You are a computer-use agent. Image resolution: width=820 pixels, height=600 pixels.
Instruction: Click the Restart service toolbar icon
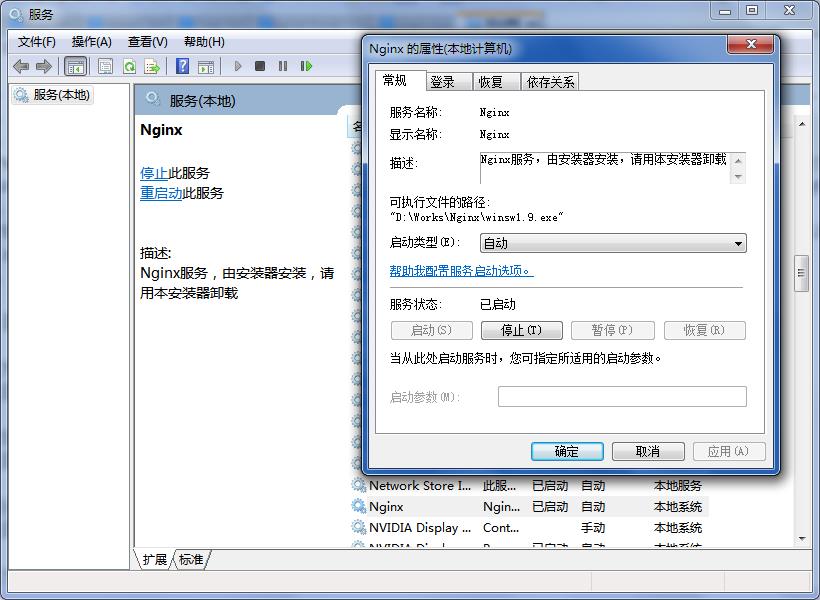point(306,66)
